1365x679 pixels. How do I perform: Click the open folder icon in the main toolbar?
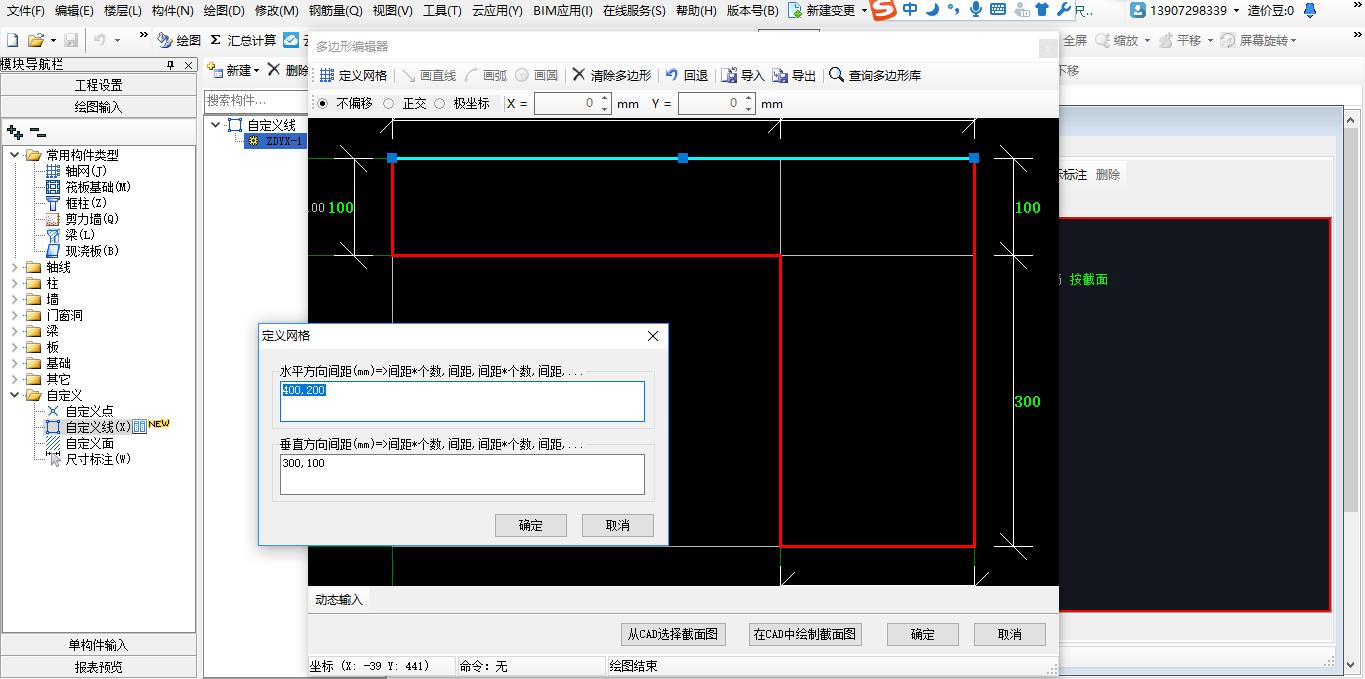36,40
